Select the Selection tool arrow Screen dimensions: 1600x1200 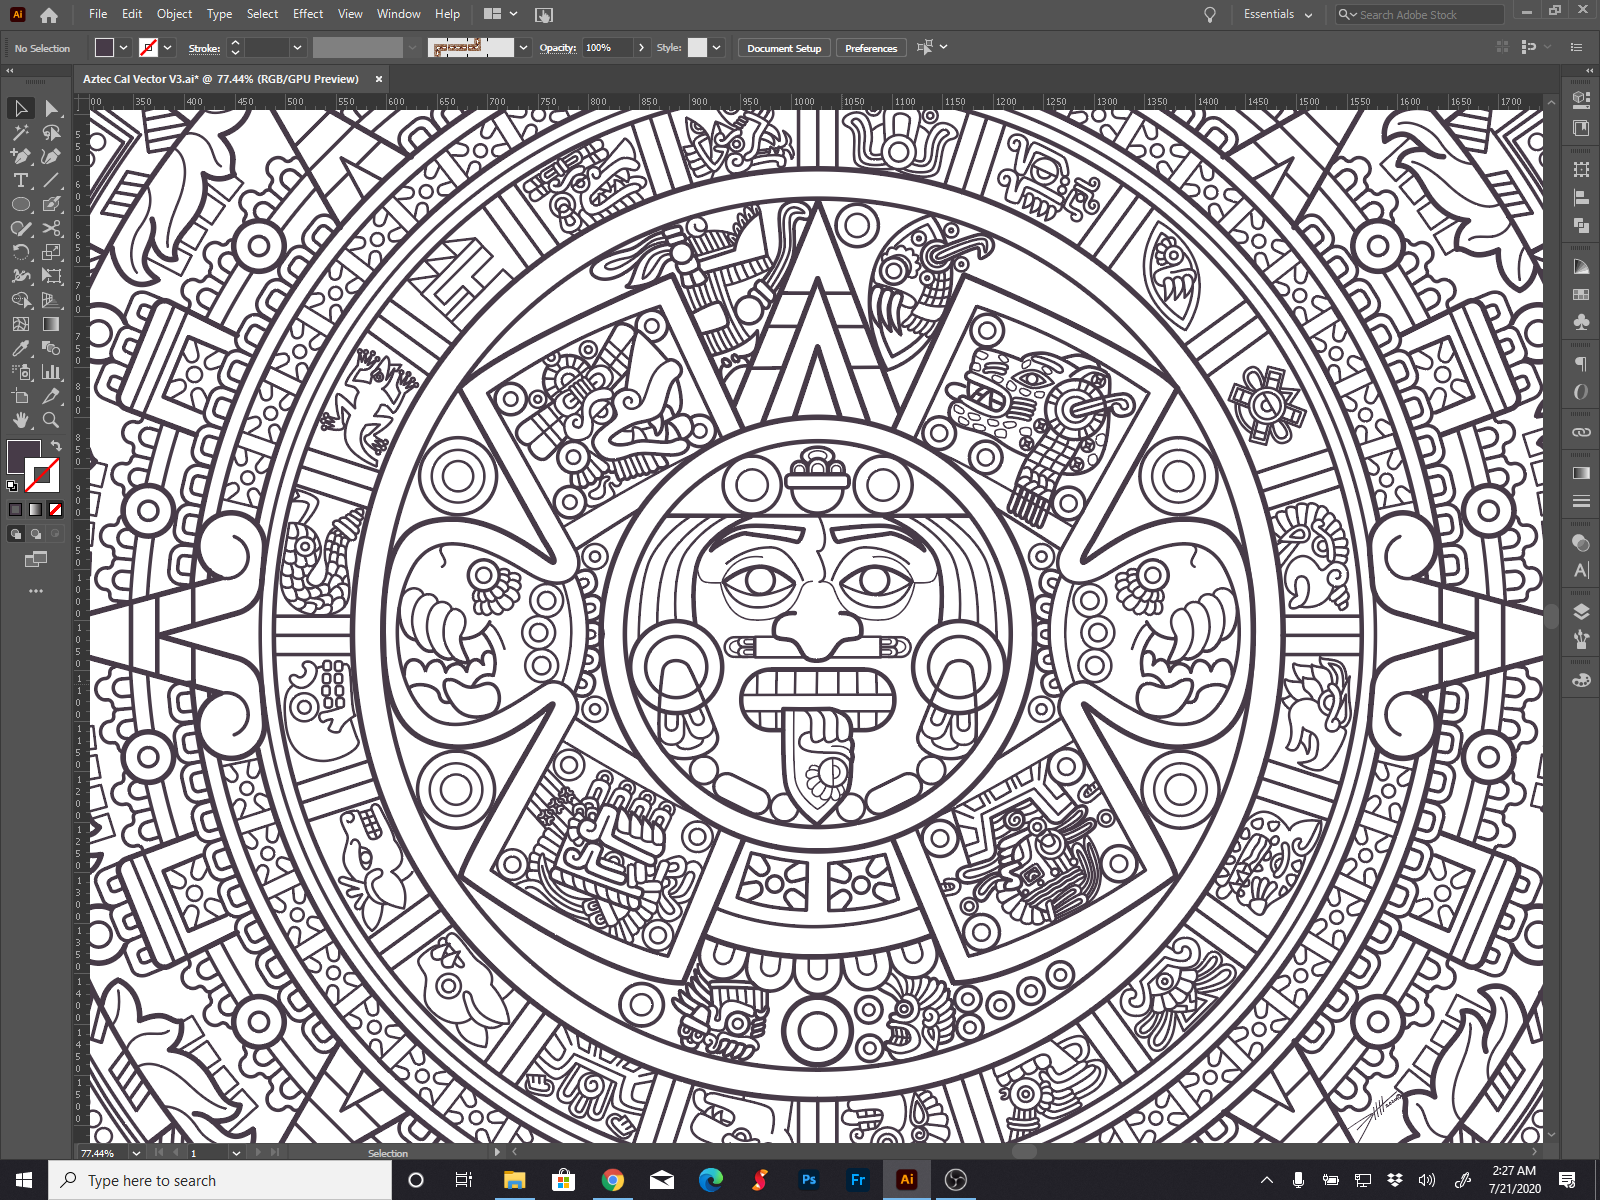pyautogui.click(x=21, y=108)
